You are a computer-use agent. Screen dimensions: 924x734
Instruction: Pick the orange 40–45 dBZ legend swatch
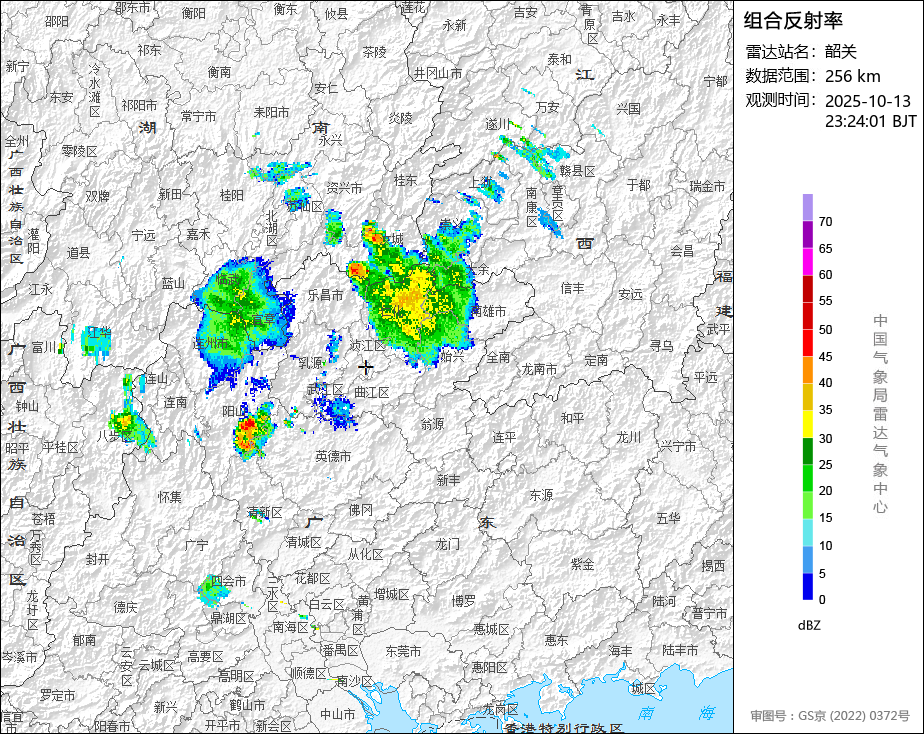(807, 370)
